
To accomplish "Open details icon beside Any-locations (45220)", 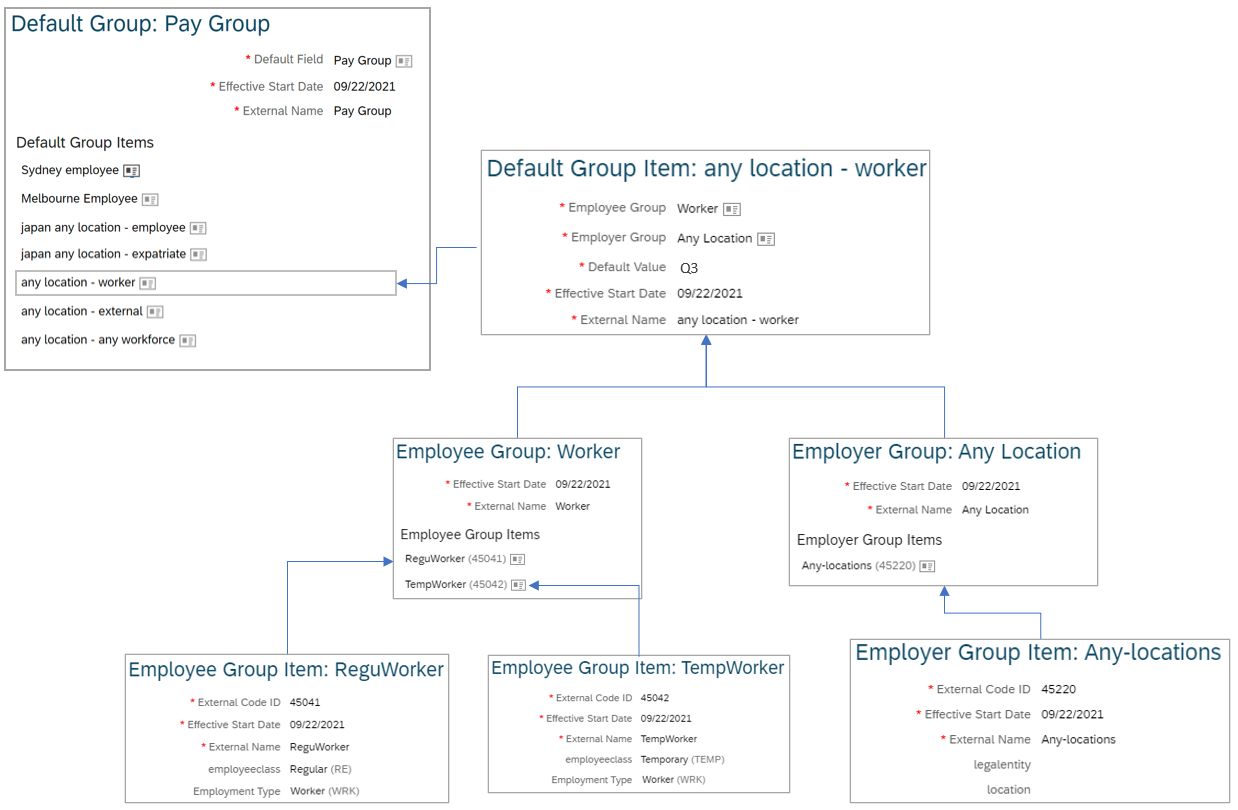I will [x=928, y=566].
